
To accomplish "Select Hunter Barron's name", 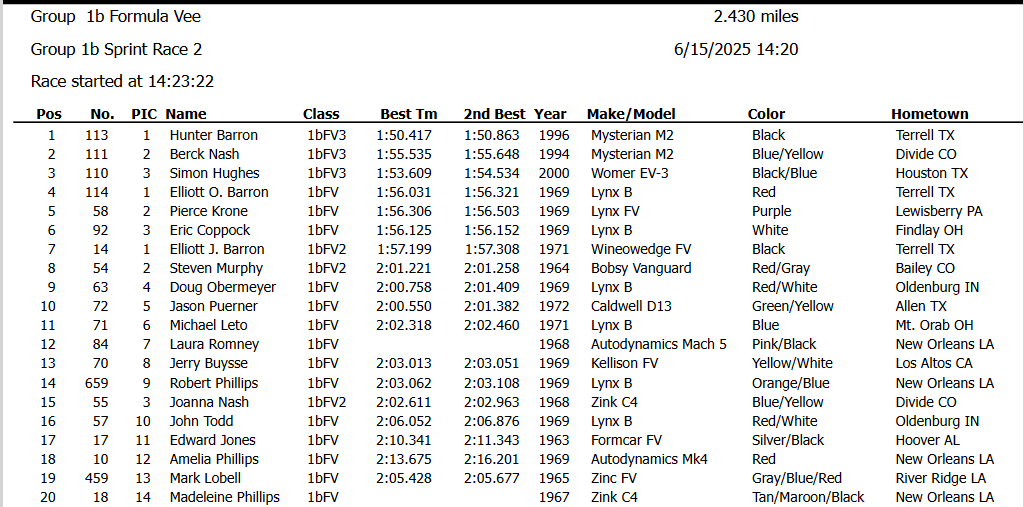I will [214, 135].
